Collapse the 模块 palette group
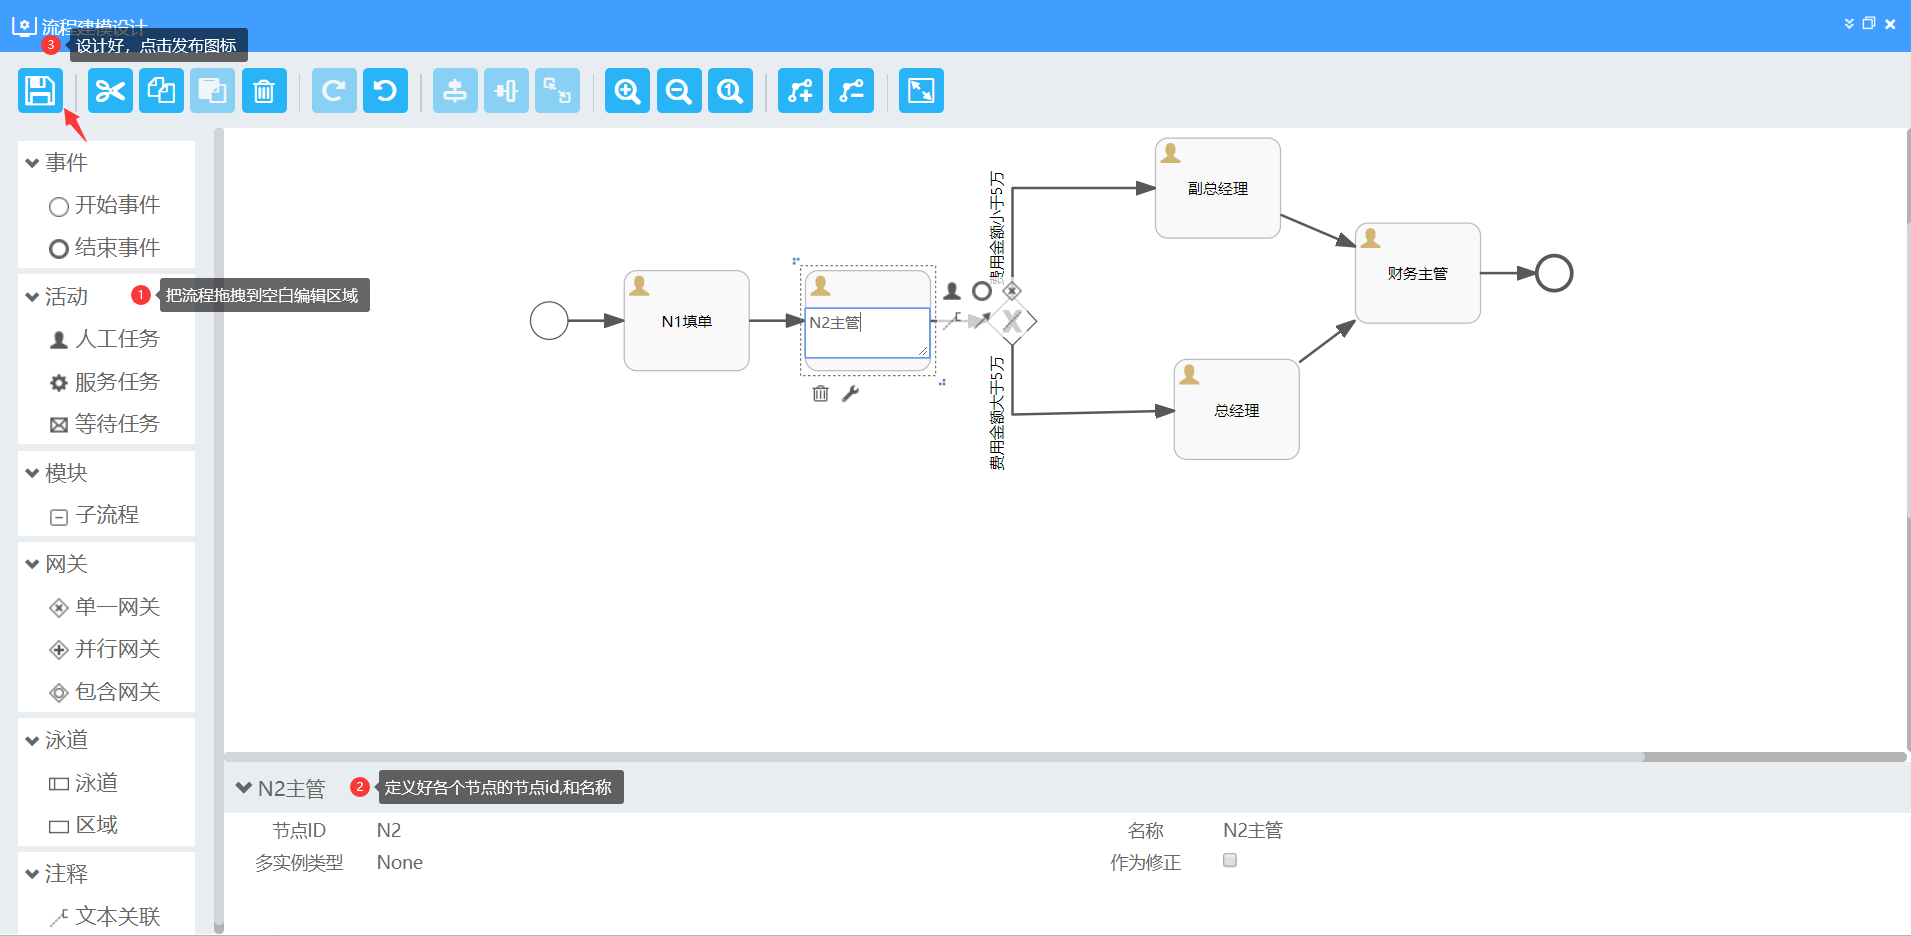The width and height of the screenshot is (1911, 936). pyautogui.click(x=33, y=473)
